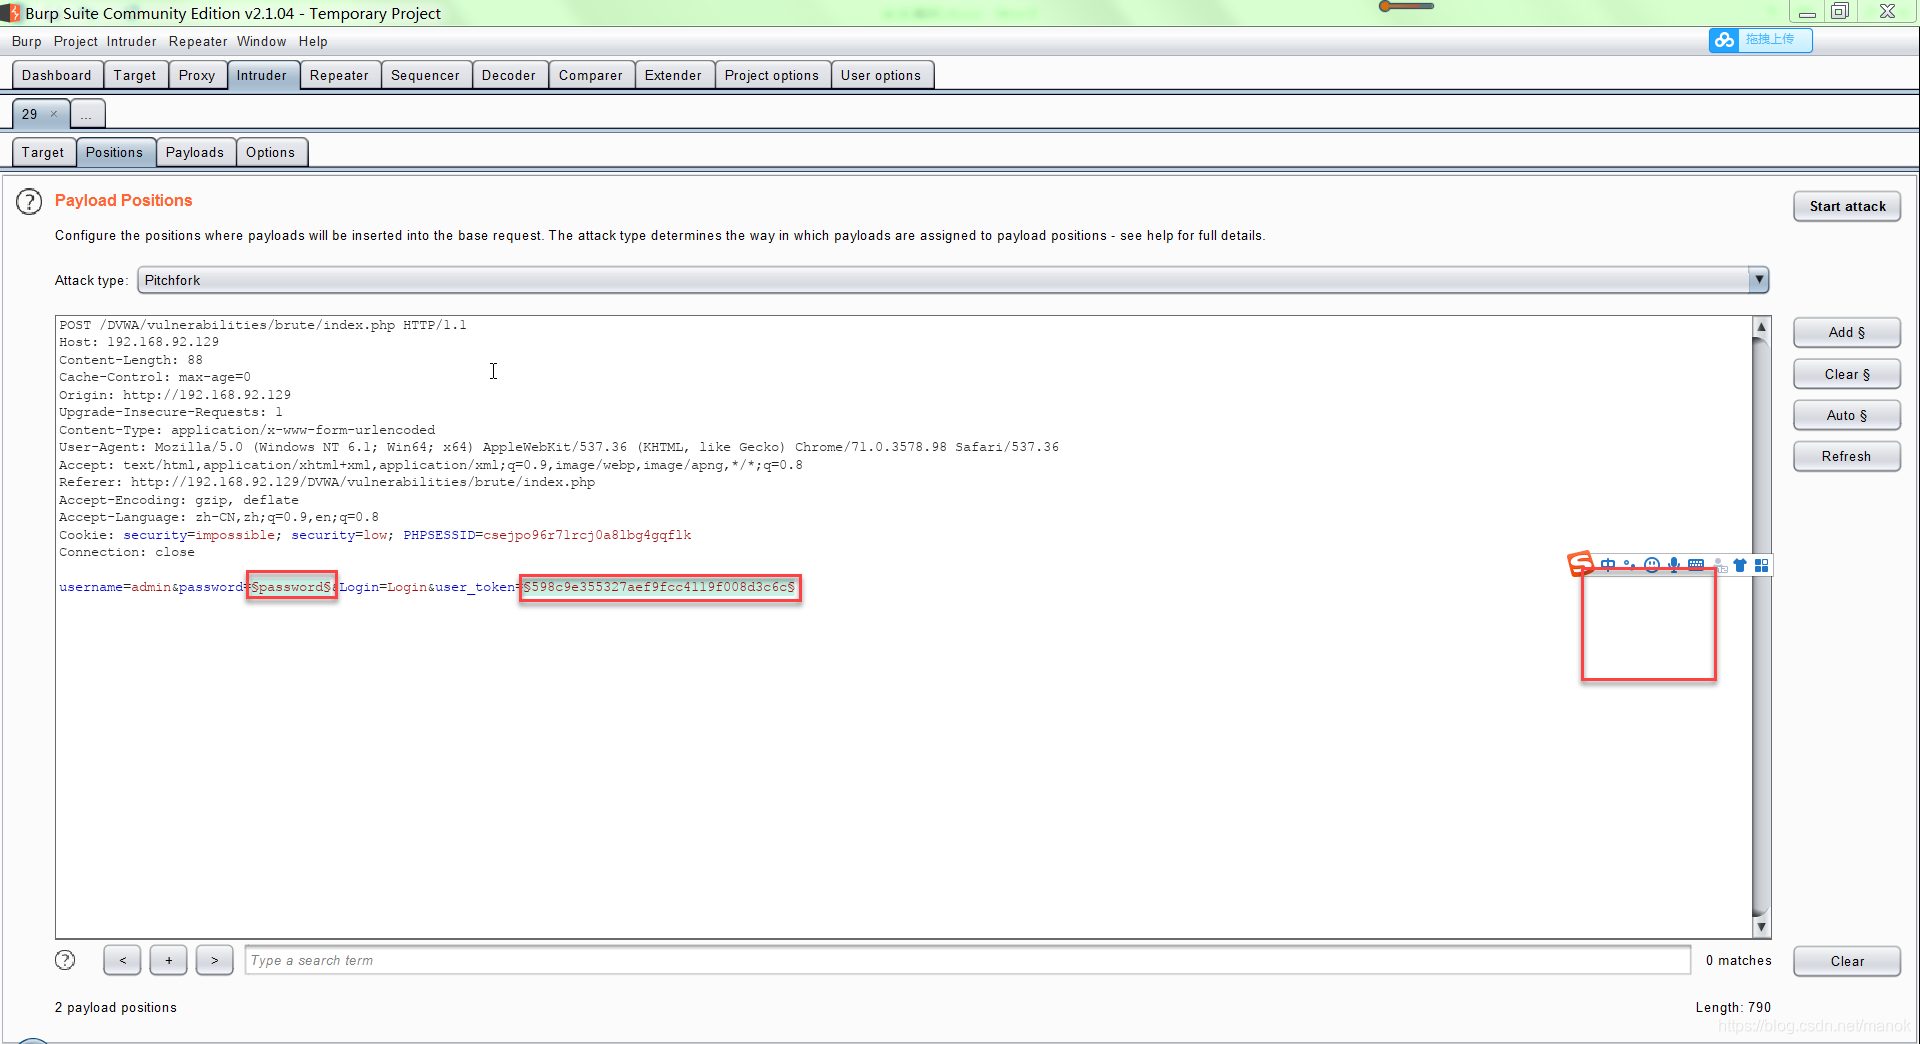Open search help question mark icon
Viewport: 1920px width, 1044px height.
click(65, 960)
